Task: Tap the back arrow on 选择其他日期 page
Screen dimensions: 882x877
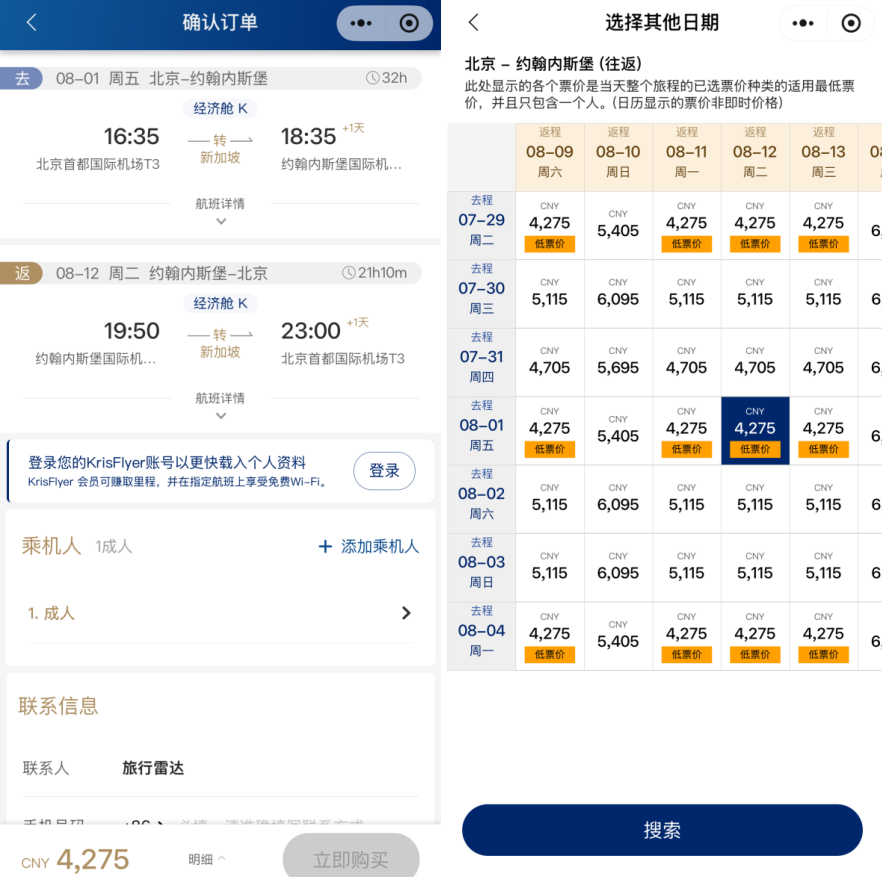Action: point(474,22)
